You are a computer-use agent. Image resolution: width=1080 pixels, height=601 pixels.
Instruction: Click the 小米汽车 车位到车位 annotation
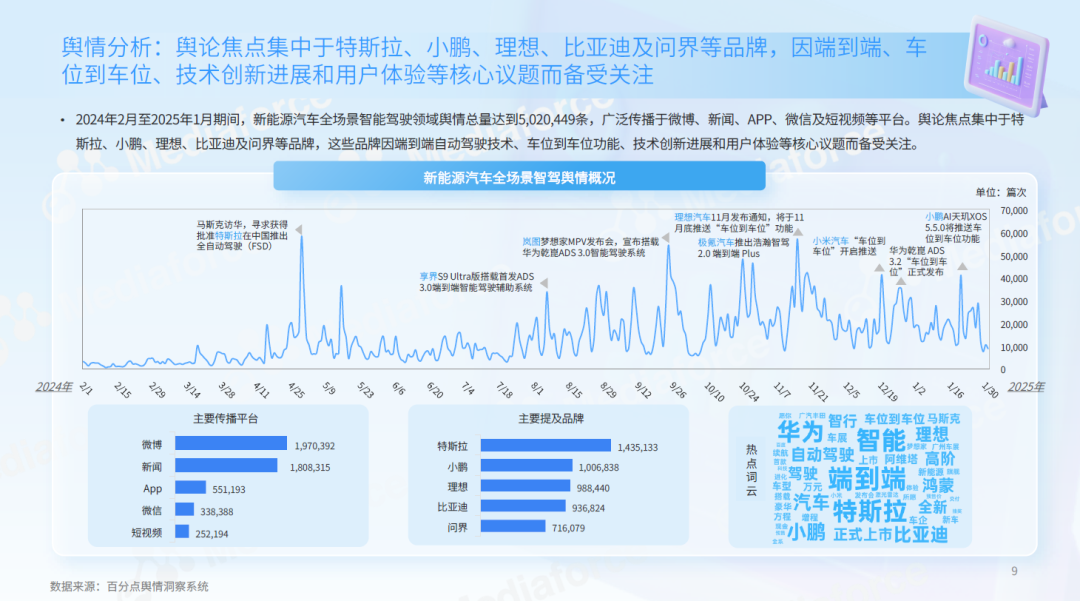pyautogui.click(x=849, y=246)
